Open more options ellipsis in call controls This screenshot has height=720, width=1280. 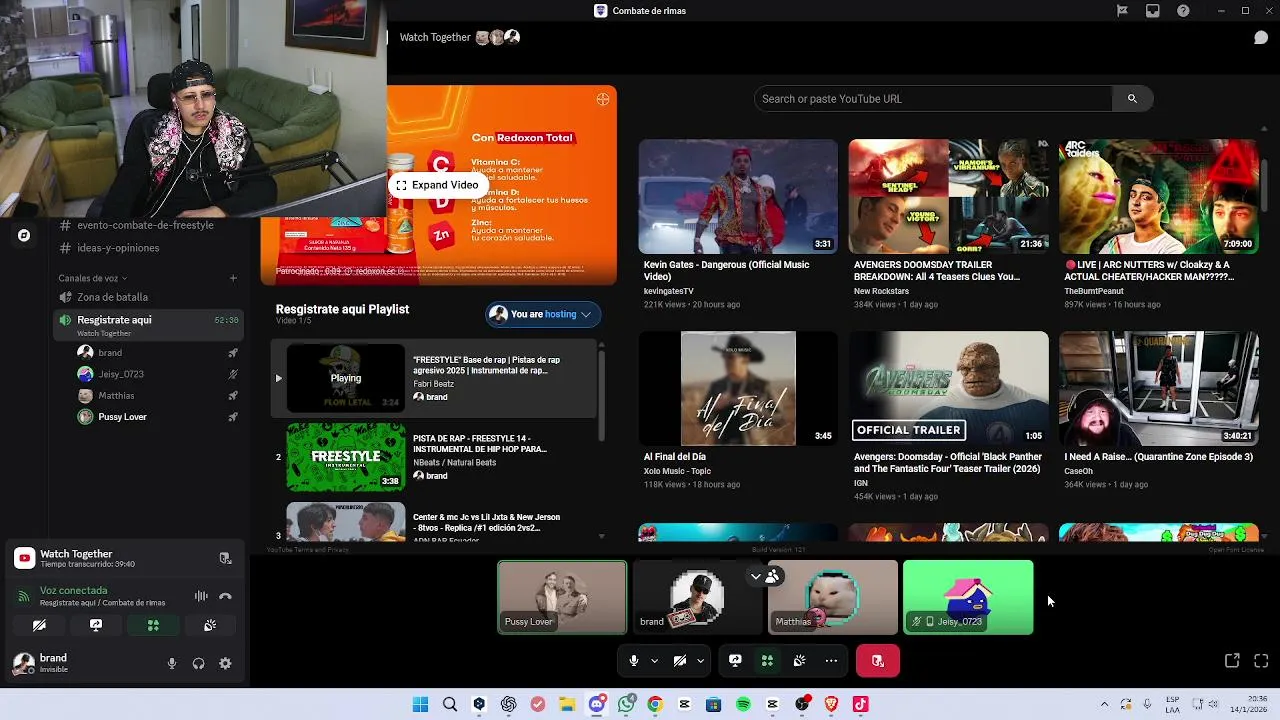pyautogui.click(x=831, y=660)
